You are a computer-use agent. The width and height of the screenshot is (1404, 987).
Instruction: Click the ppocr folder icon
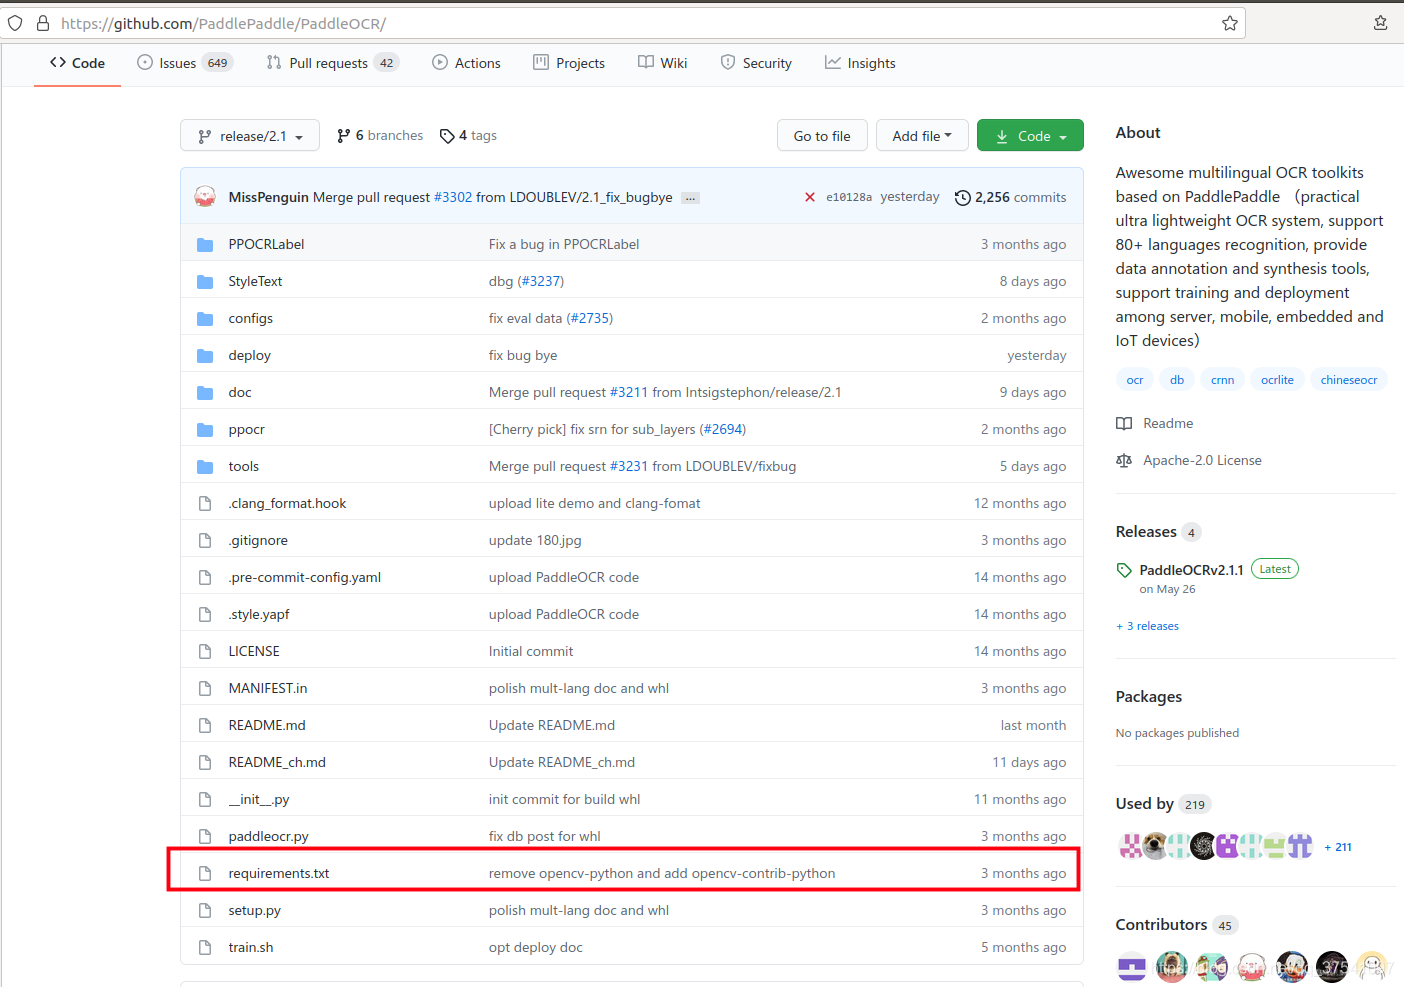[205, 429]
